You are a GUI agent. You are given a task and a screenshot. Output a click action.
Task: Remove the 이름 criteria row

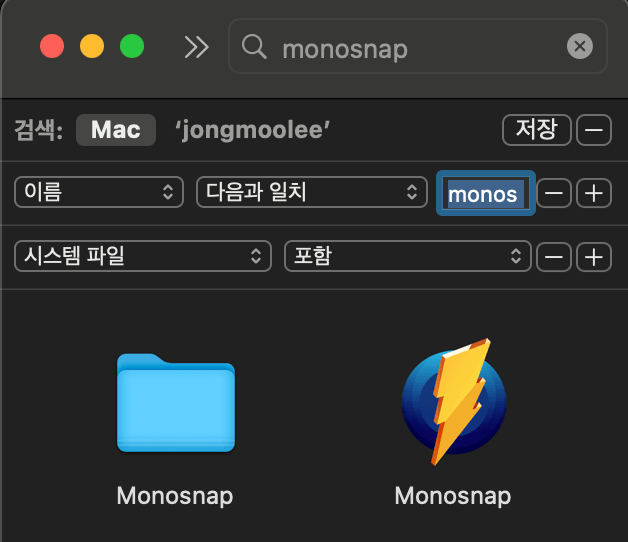(554, 193)
